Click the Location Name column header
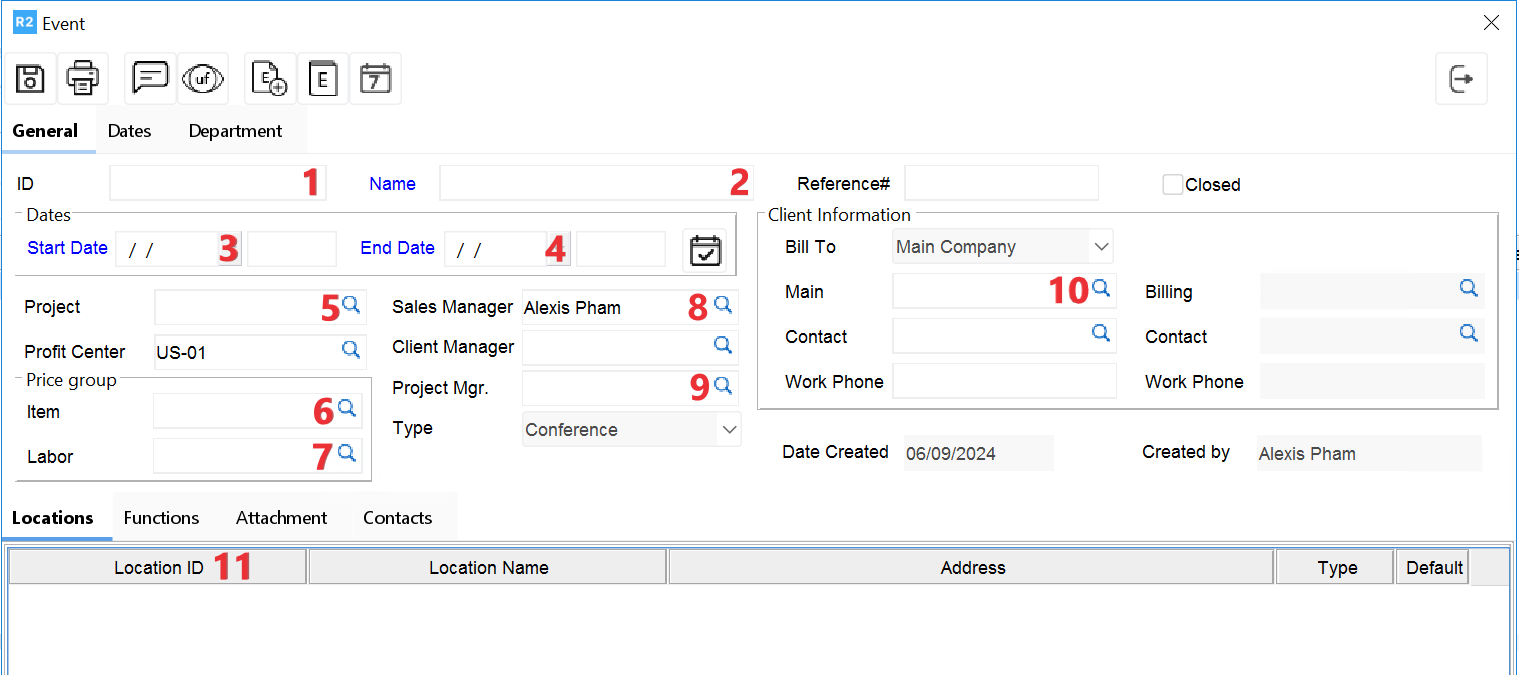This screenshot has width=1519, height=675. [x=488, y=568]
